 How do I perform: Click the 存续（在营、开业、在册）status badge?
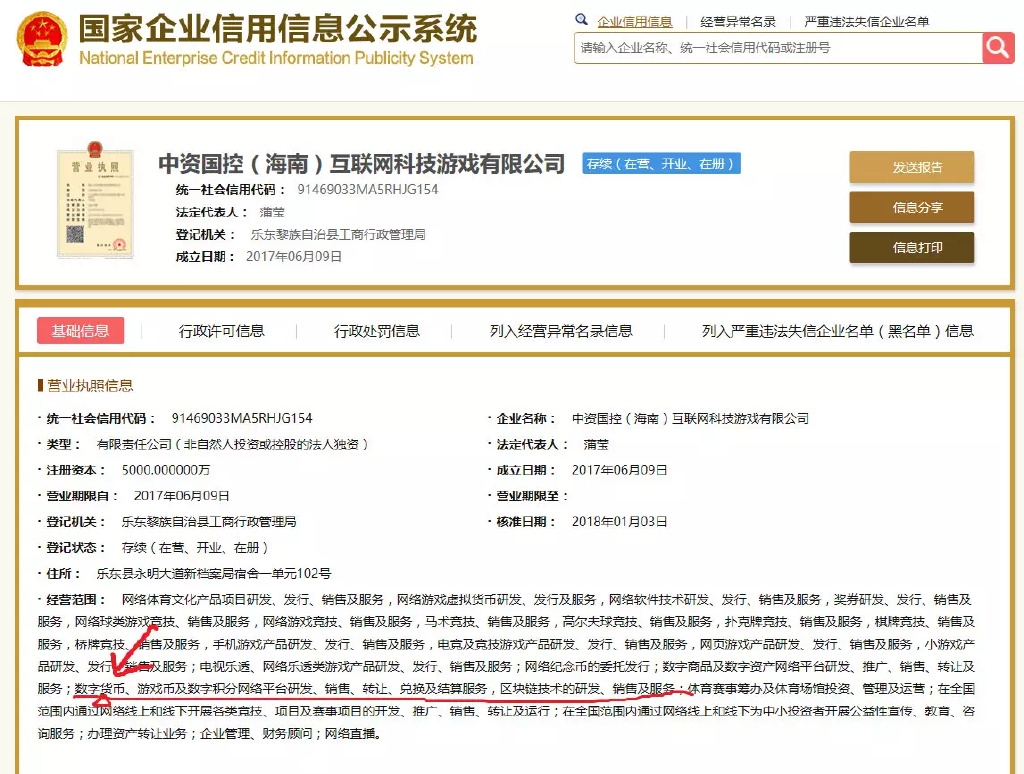(661, 164)
